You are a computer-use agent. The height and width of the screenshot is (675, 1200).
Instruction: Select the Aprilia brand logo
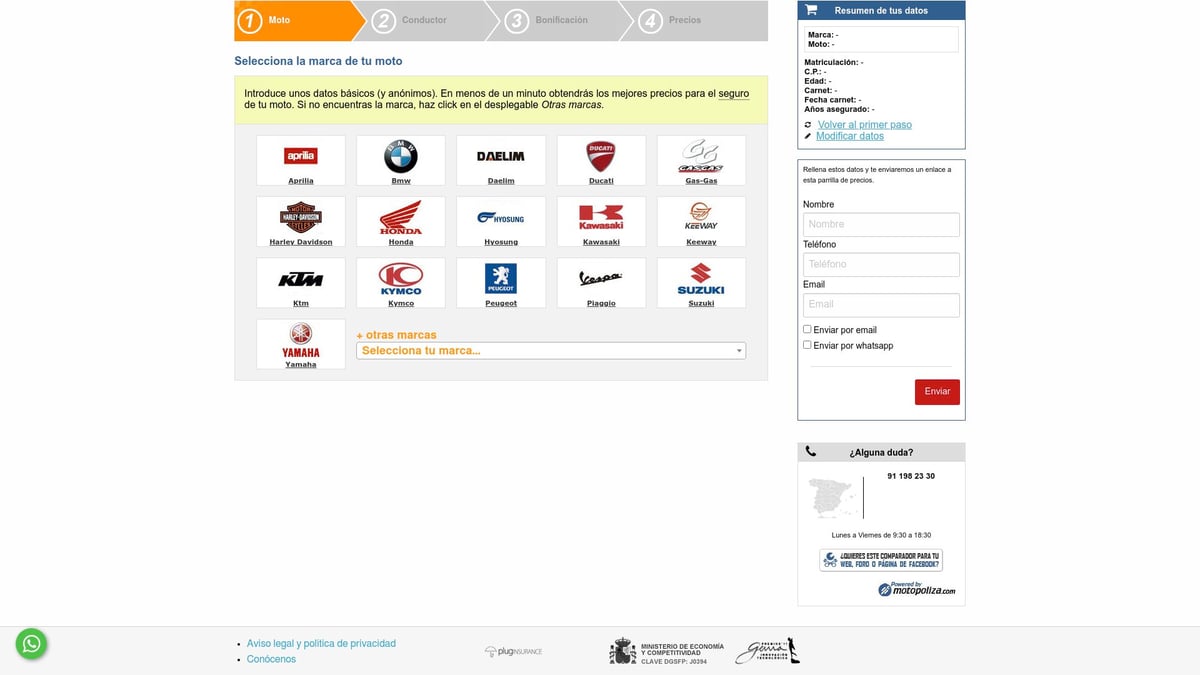tap(301, 156)
